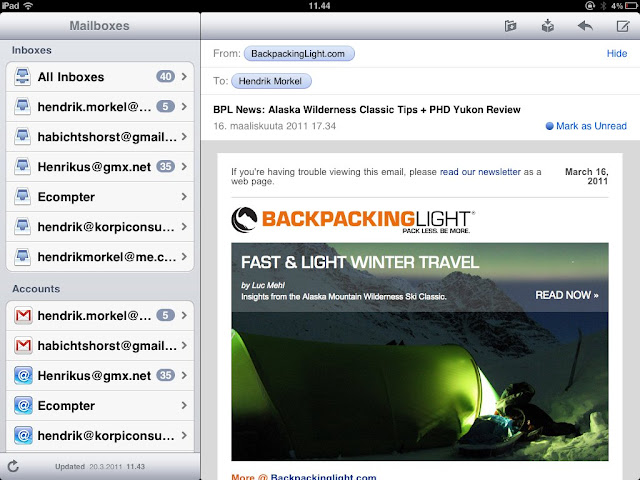Open the Fast & Light Winter Travel image
Image resolution: width=640 pixels, height=480 pixels.
tap(420, 352)
